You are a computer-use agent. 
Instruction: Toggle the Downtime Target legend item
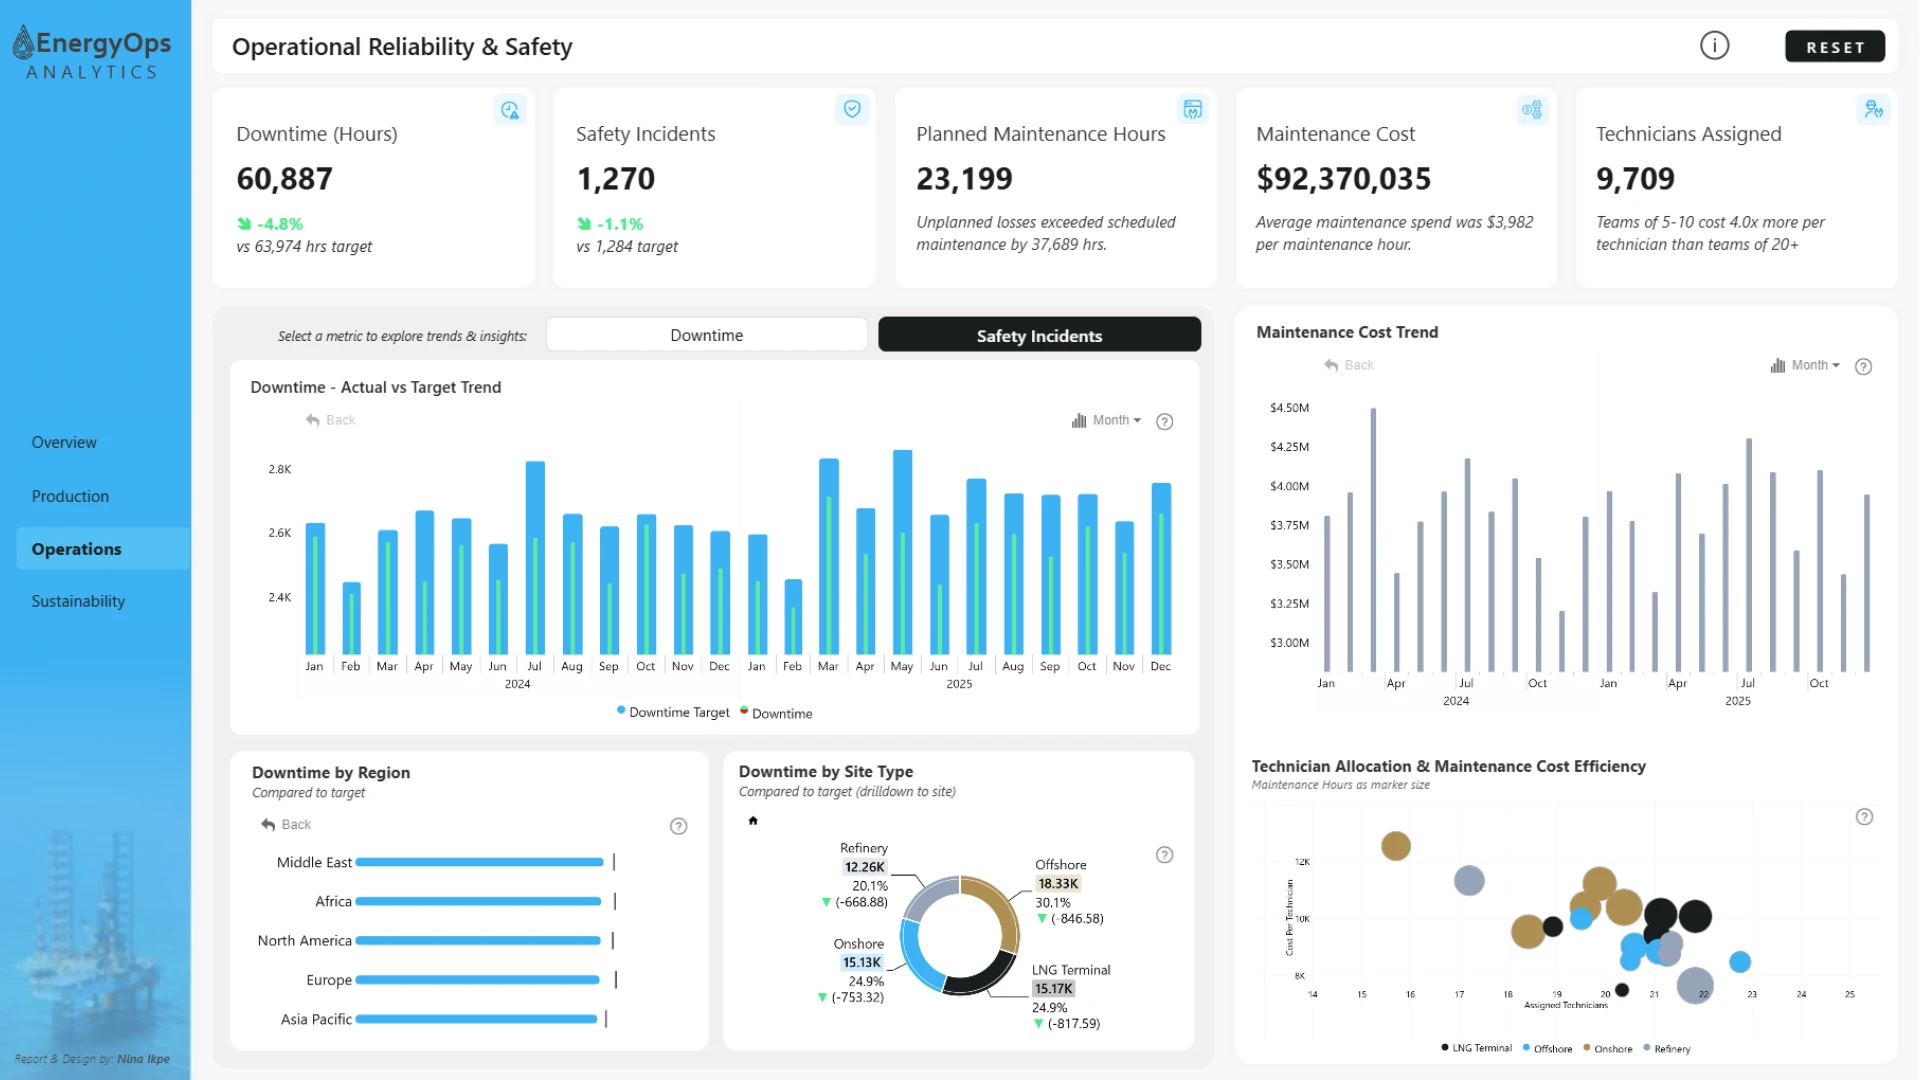click(673, 712)
